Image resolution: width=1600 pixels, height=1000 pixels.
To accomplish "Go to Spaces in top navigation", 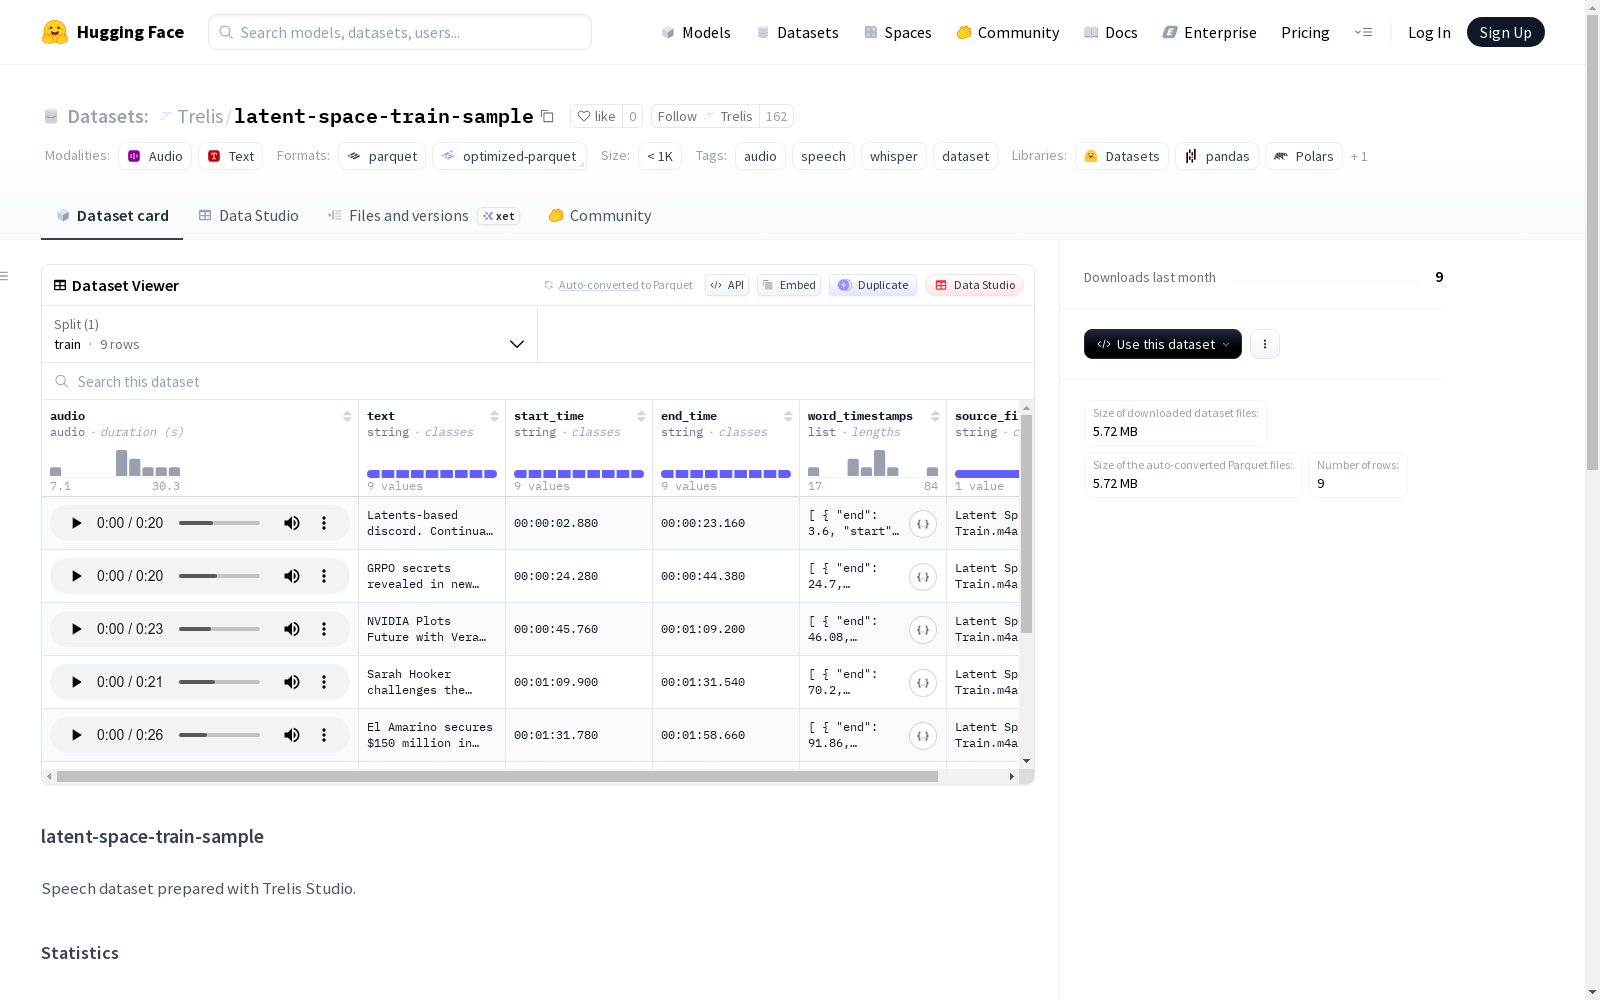I will click(x=898, y=32).
